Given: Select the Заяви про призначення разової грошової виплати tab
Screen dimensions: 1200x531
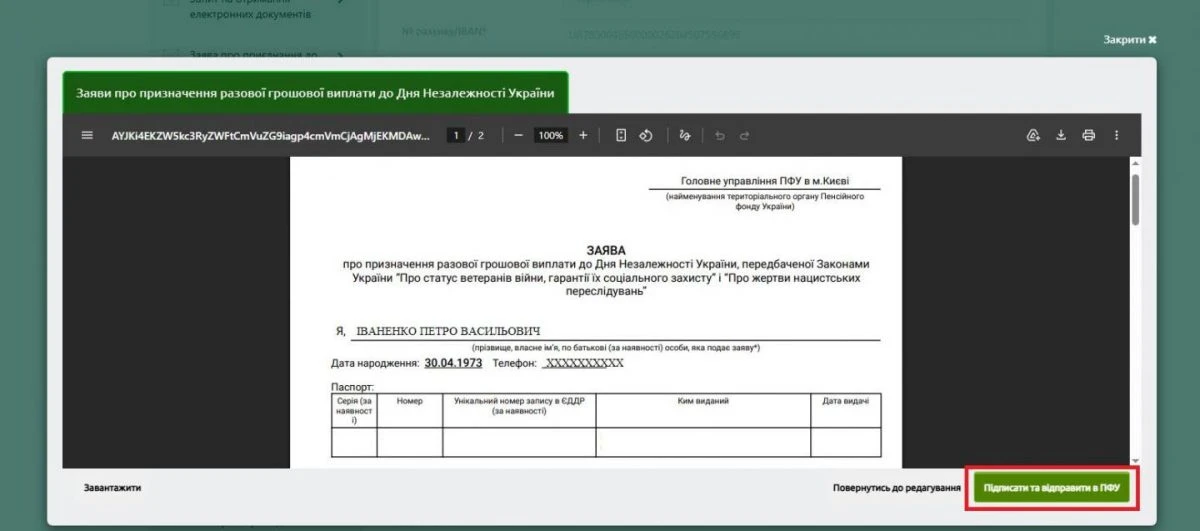Looking at the screenshot, I should click(315, 93).
